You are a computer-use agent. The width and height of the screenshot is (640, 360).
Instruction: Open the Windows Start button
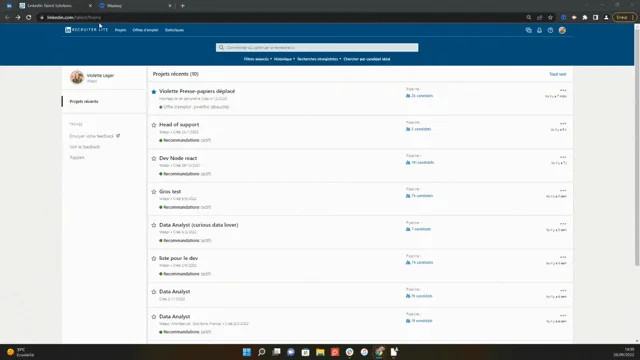coord(247,352)
